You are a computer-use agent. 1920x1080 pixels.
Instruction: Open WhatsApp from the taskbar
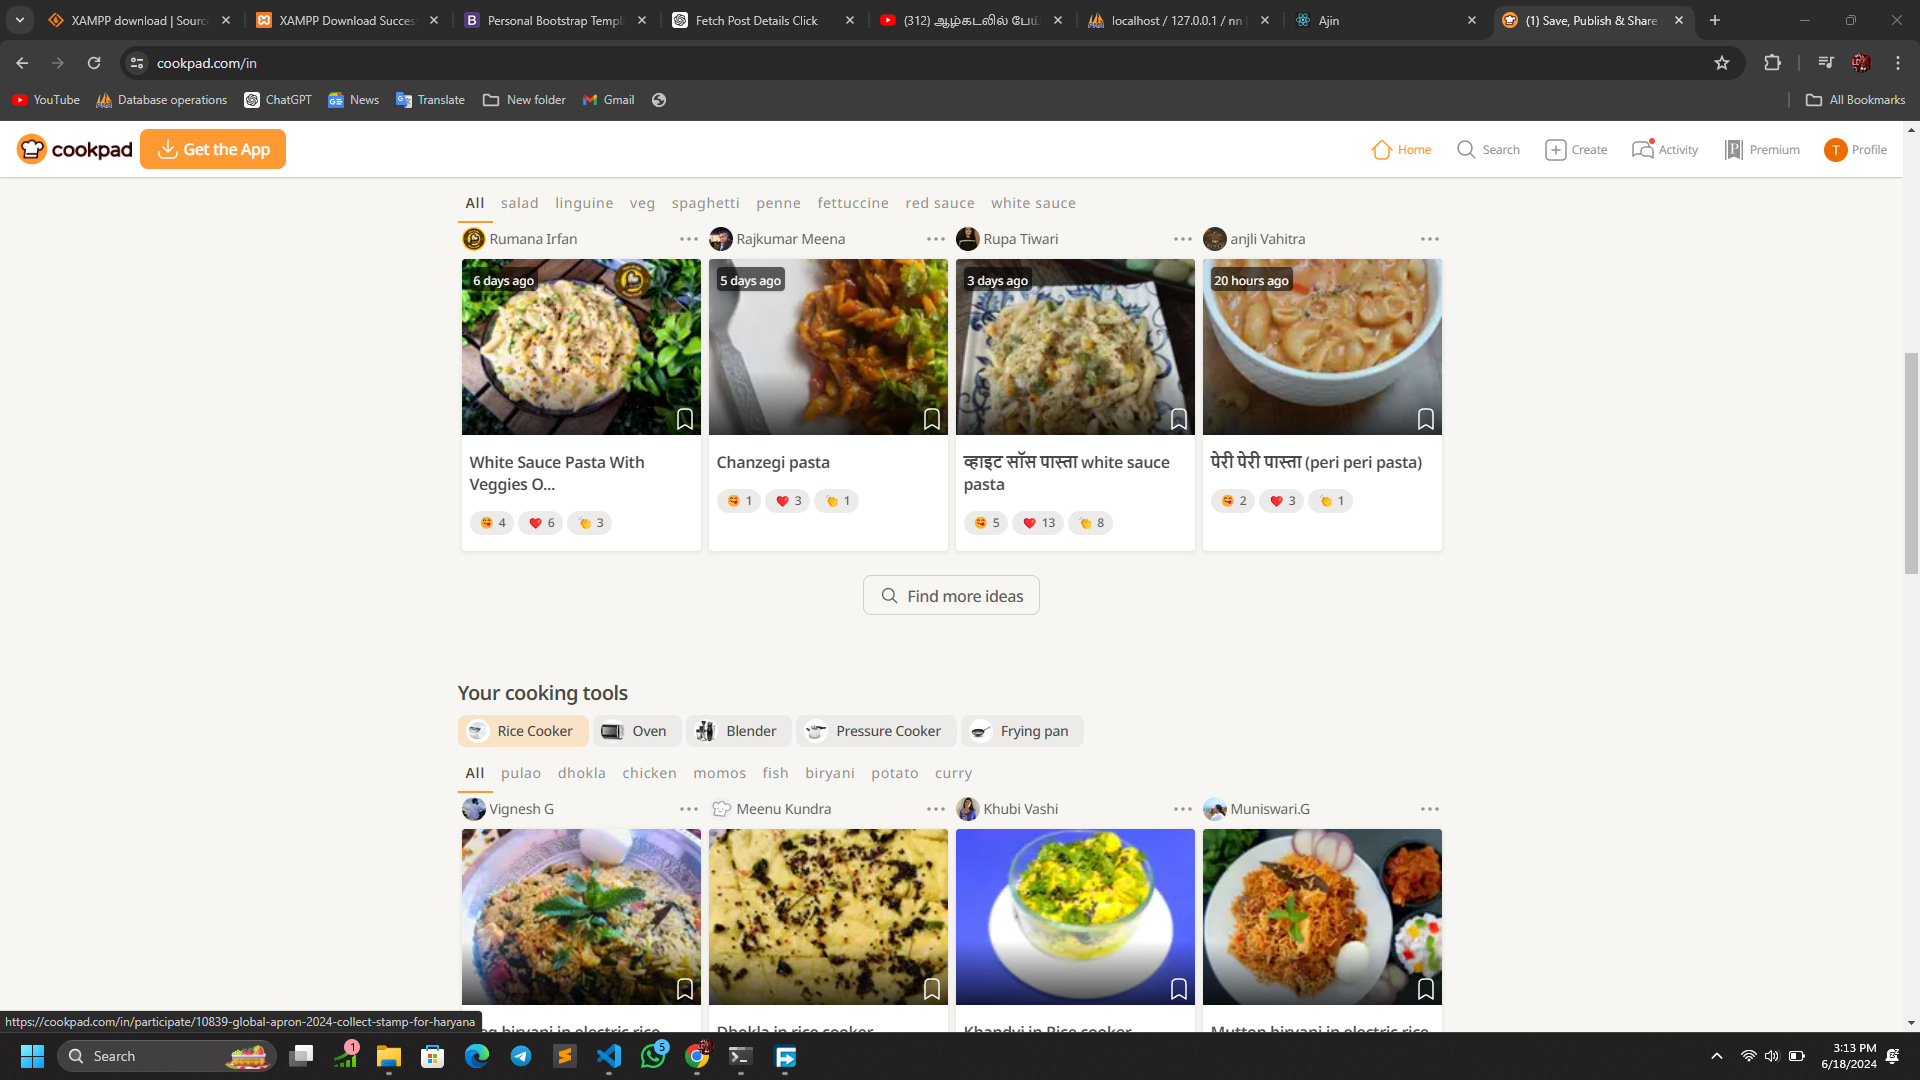[653, 1055]
